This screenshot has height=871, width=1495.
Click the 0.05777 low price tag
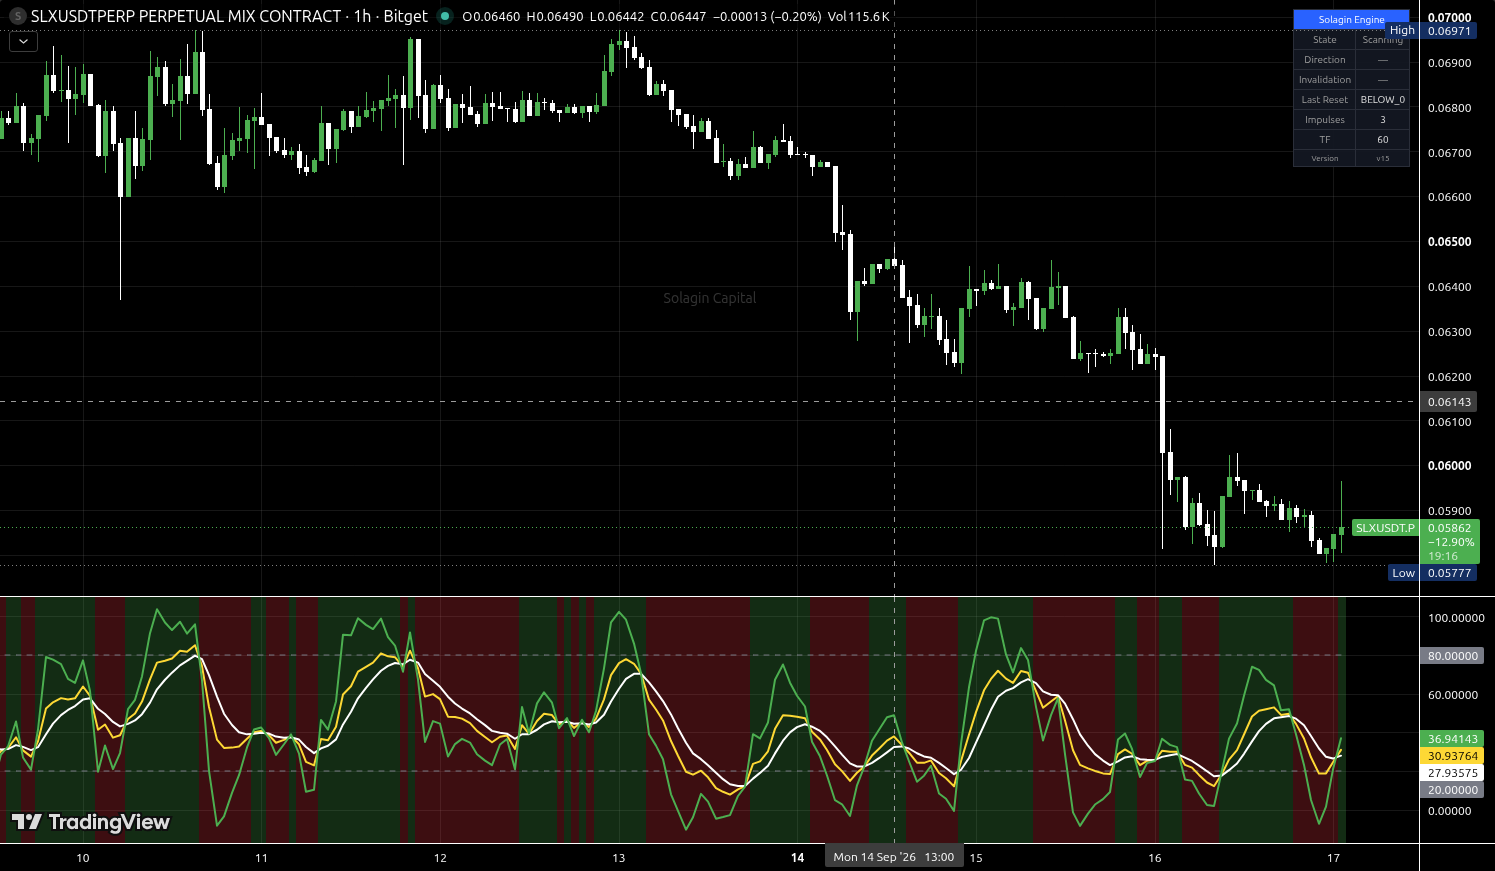1449,573
